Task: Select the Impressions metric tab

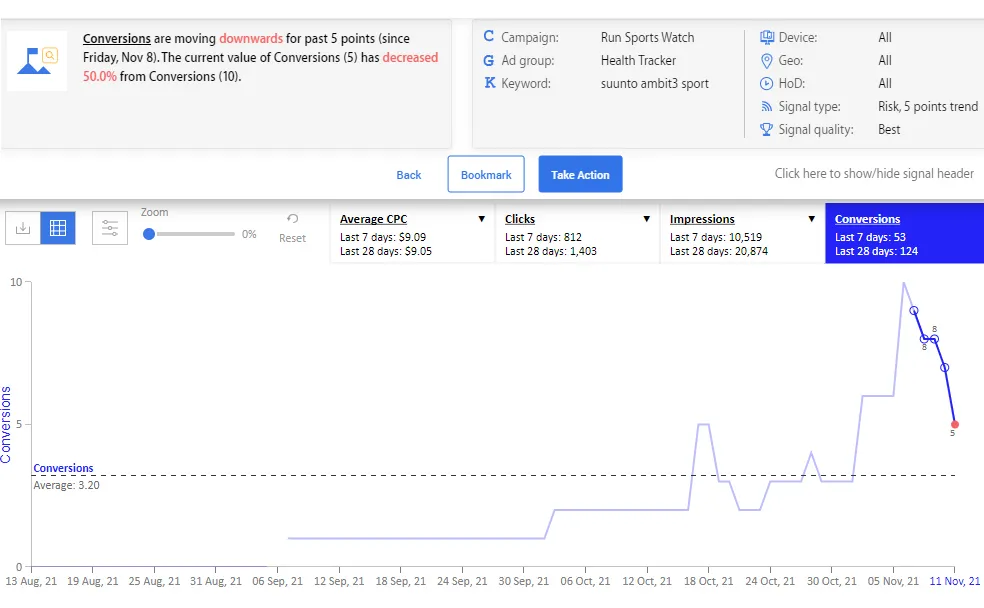Action: [x=742, y=233]
